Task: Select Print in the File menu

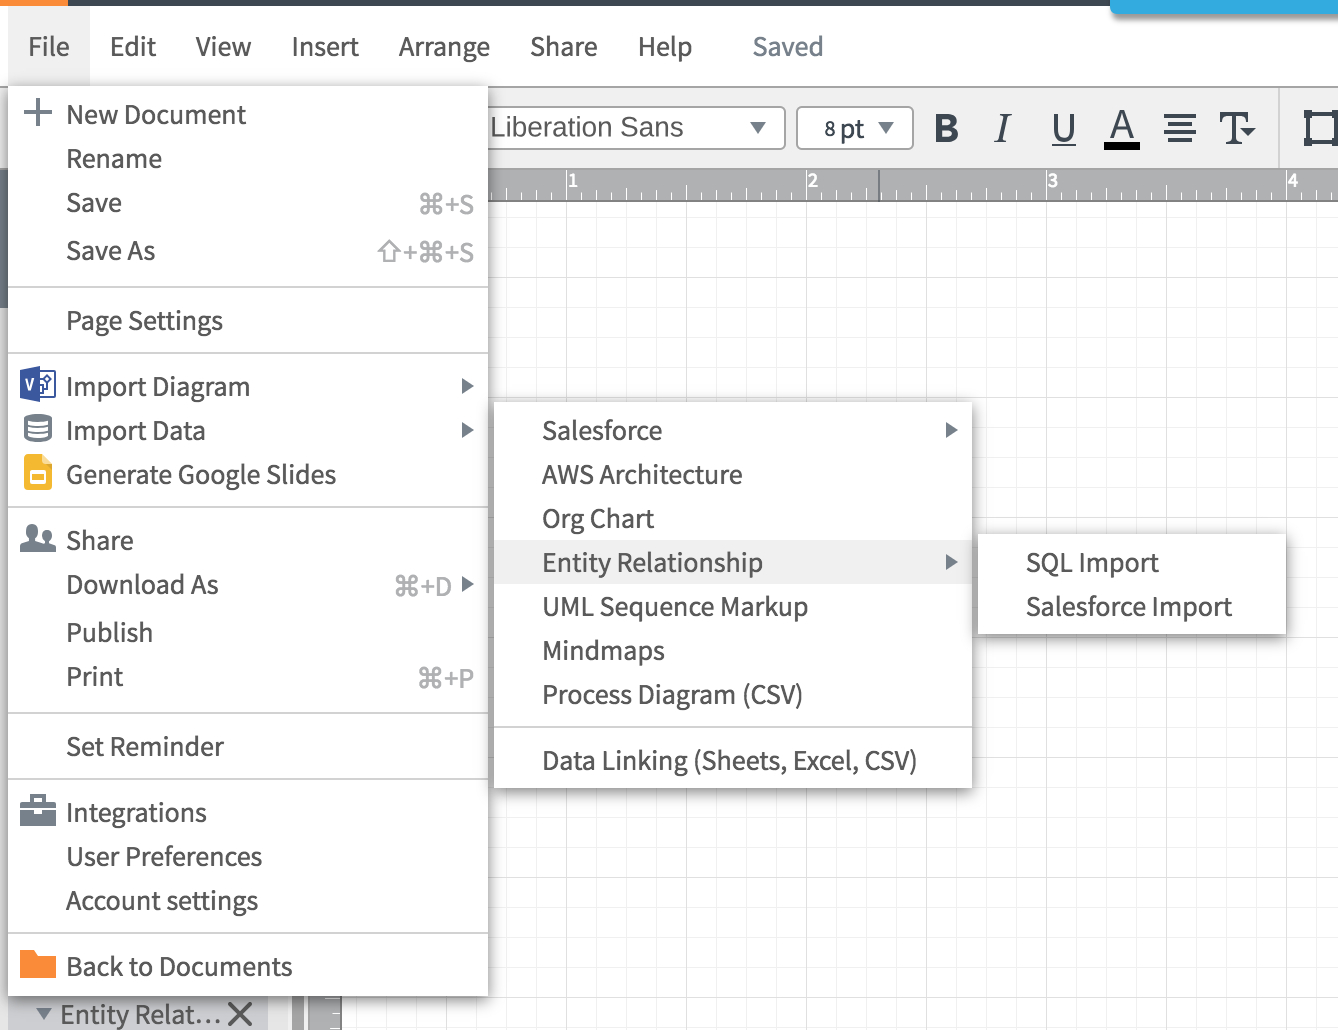Action: 248,677
